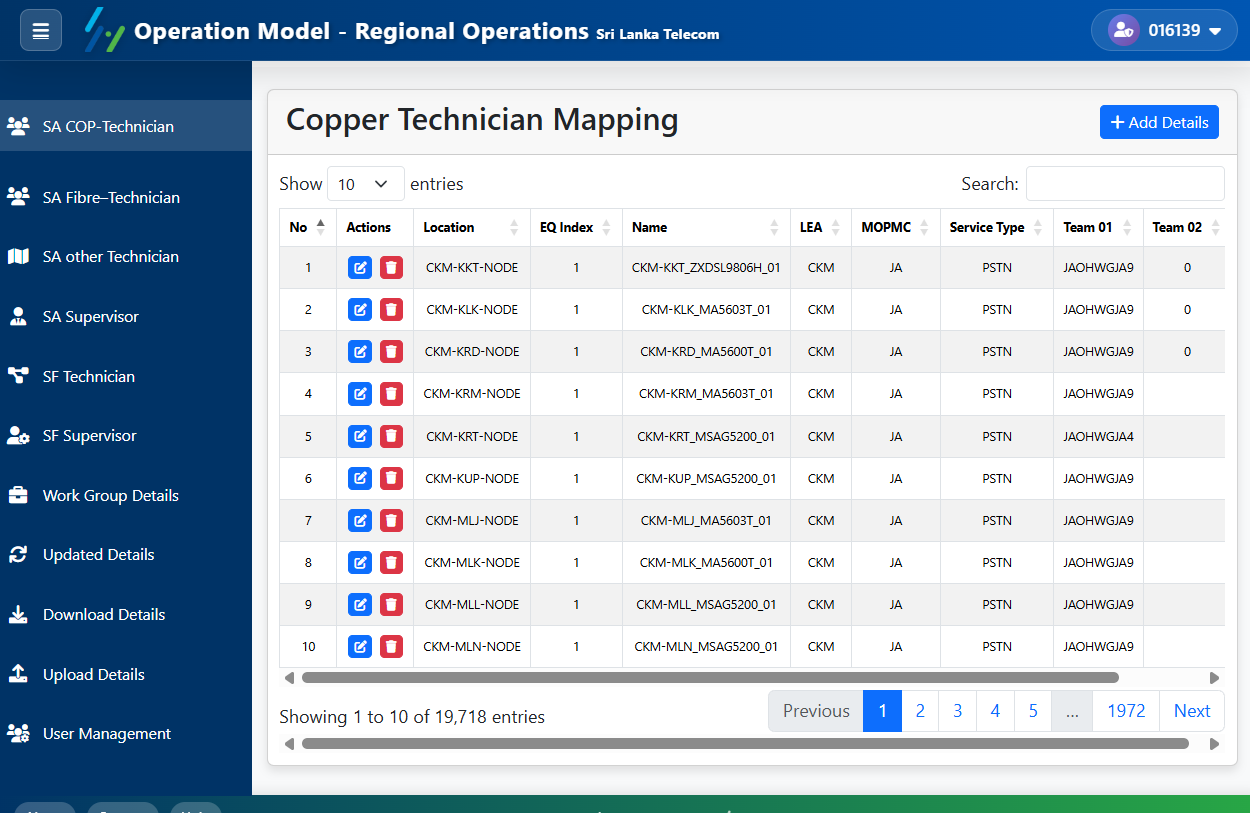This screenshot has width=1250, height=813.
Task: Delete the CKM-KLK-NODE row with the trash icon
Action: 391,309
